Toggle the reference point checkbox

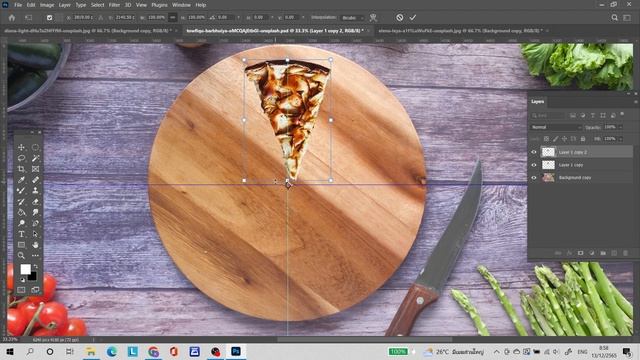pos(49,18)
